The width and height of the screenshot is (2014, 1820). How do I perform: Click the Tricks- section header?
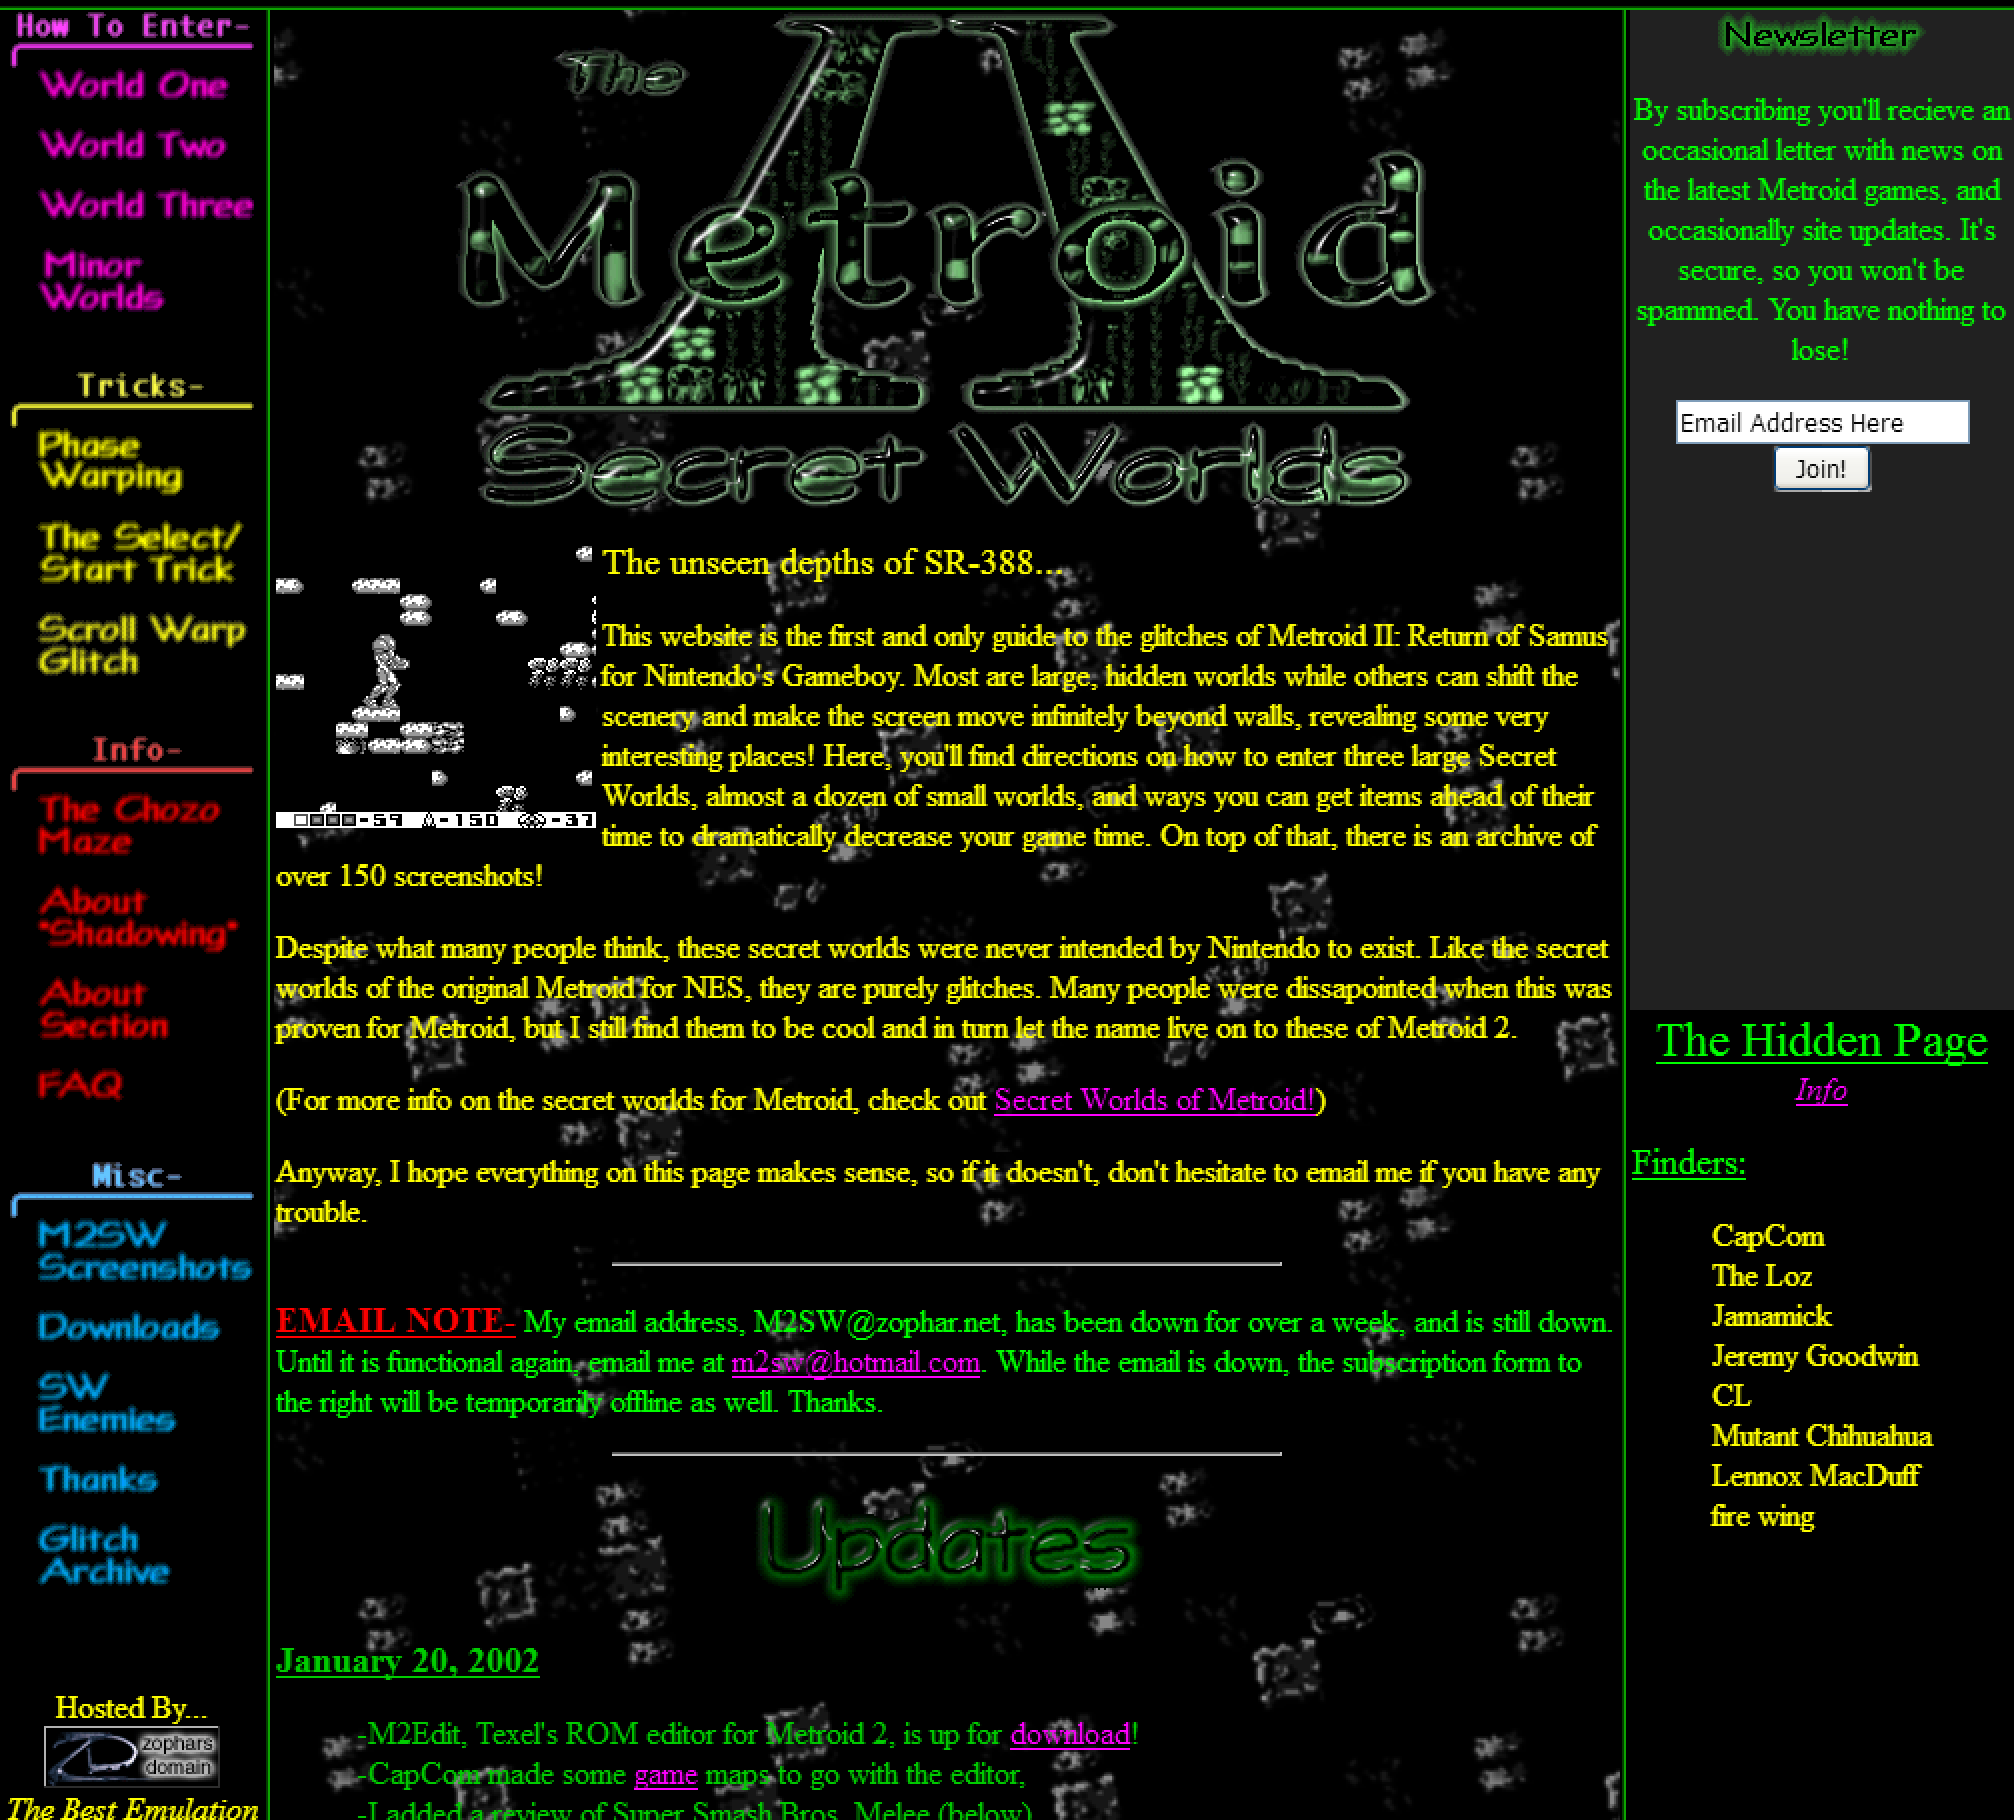click(140, 385)
